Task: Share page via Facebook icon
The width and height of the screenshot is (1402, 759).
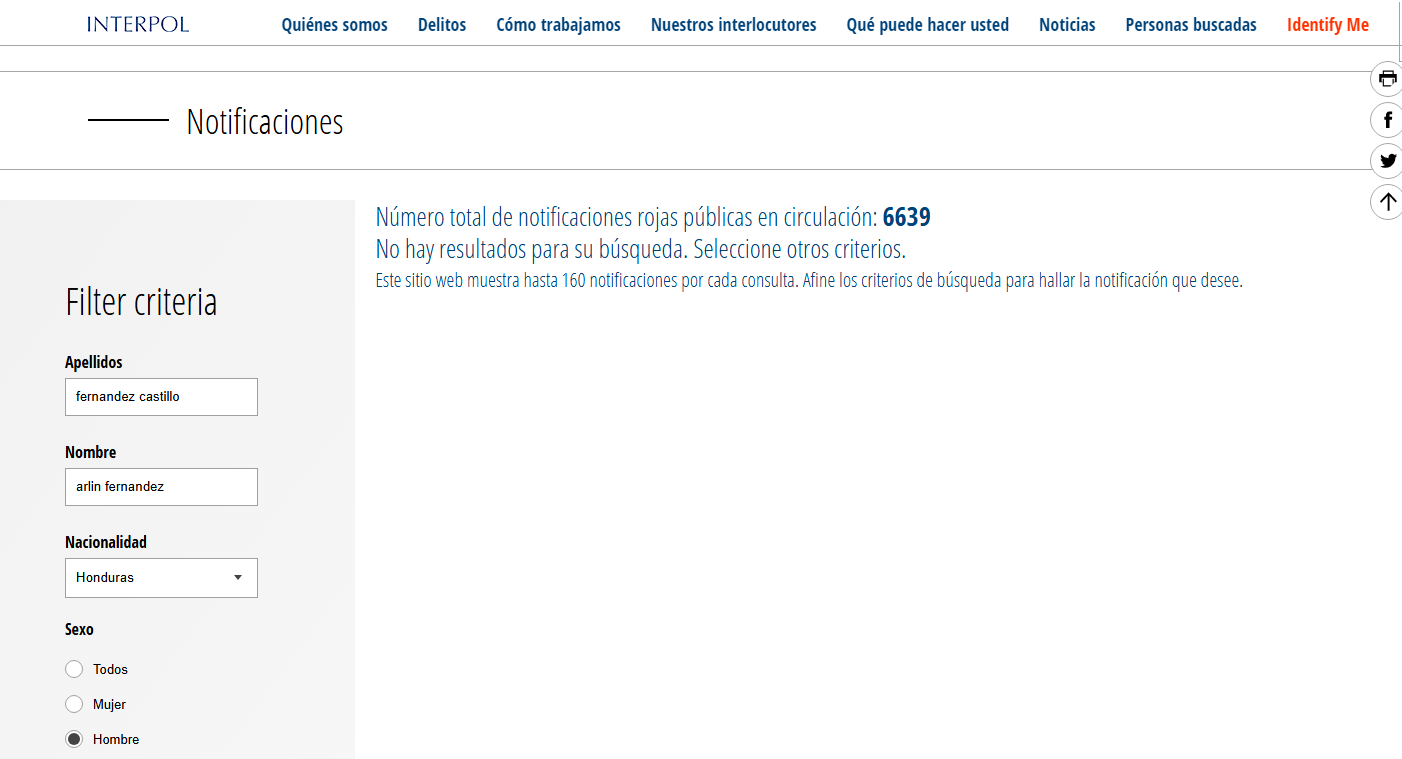Action: tap(1387, 120)
